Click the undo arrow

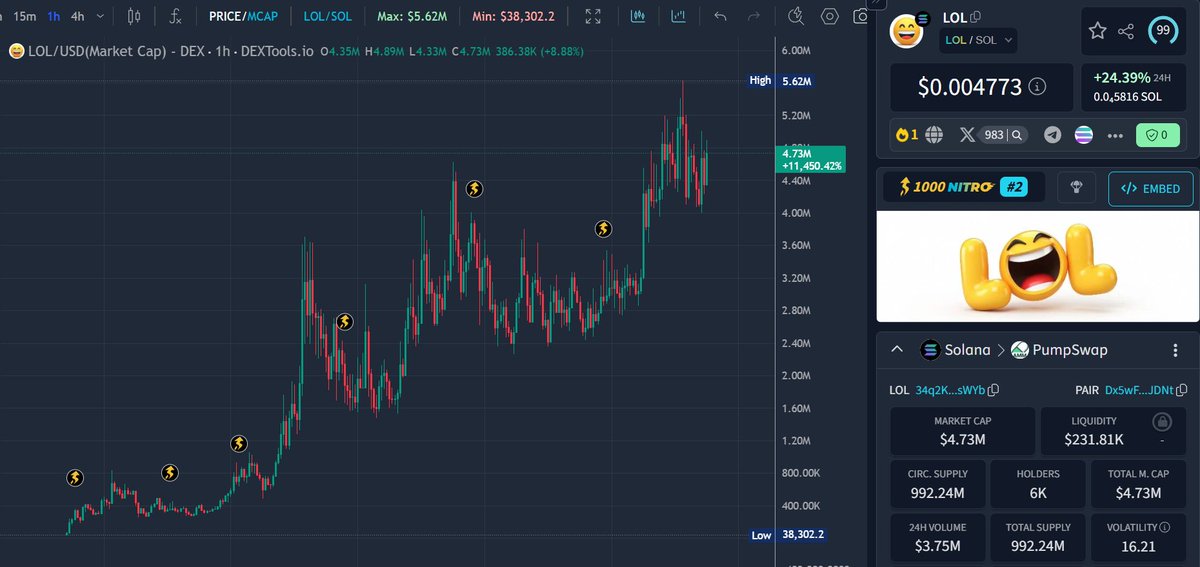(720, 16)
